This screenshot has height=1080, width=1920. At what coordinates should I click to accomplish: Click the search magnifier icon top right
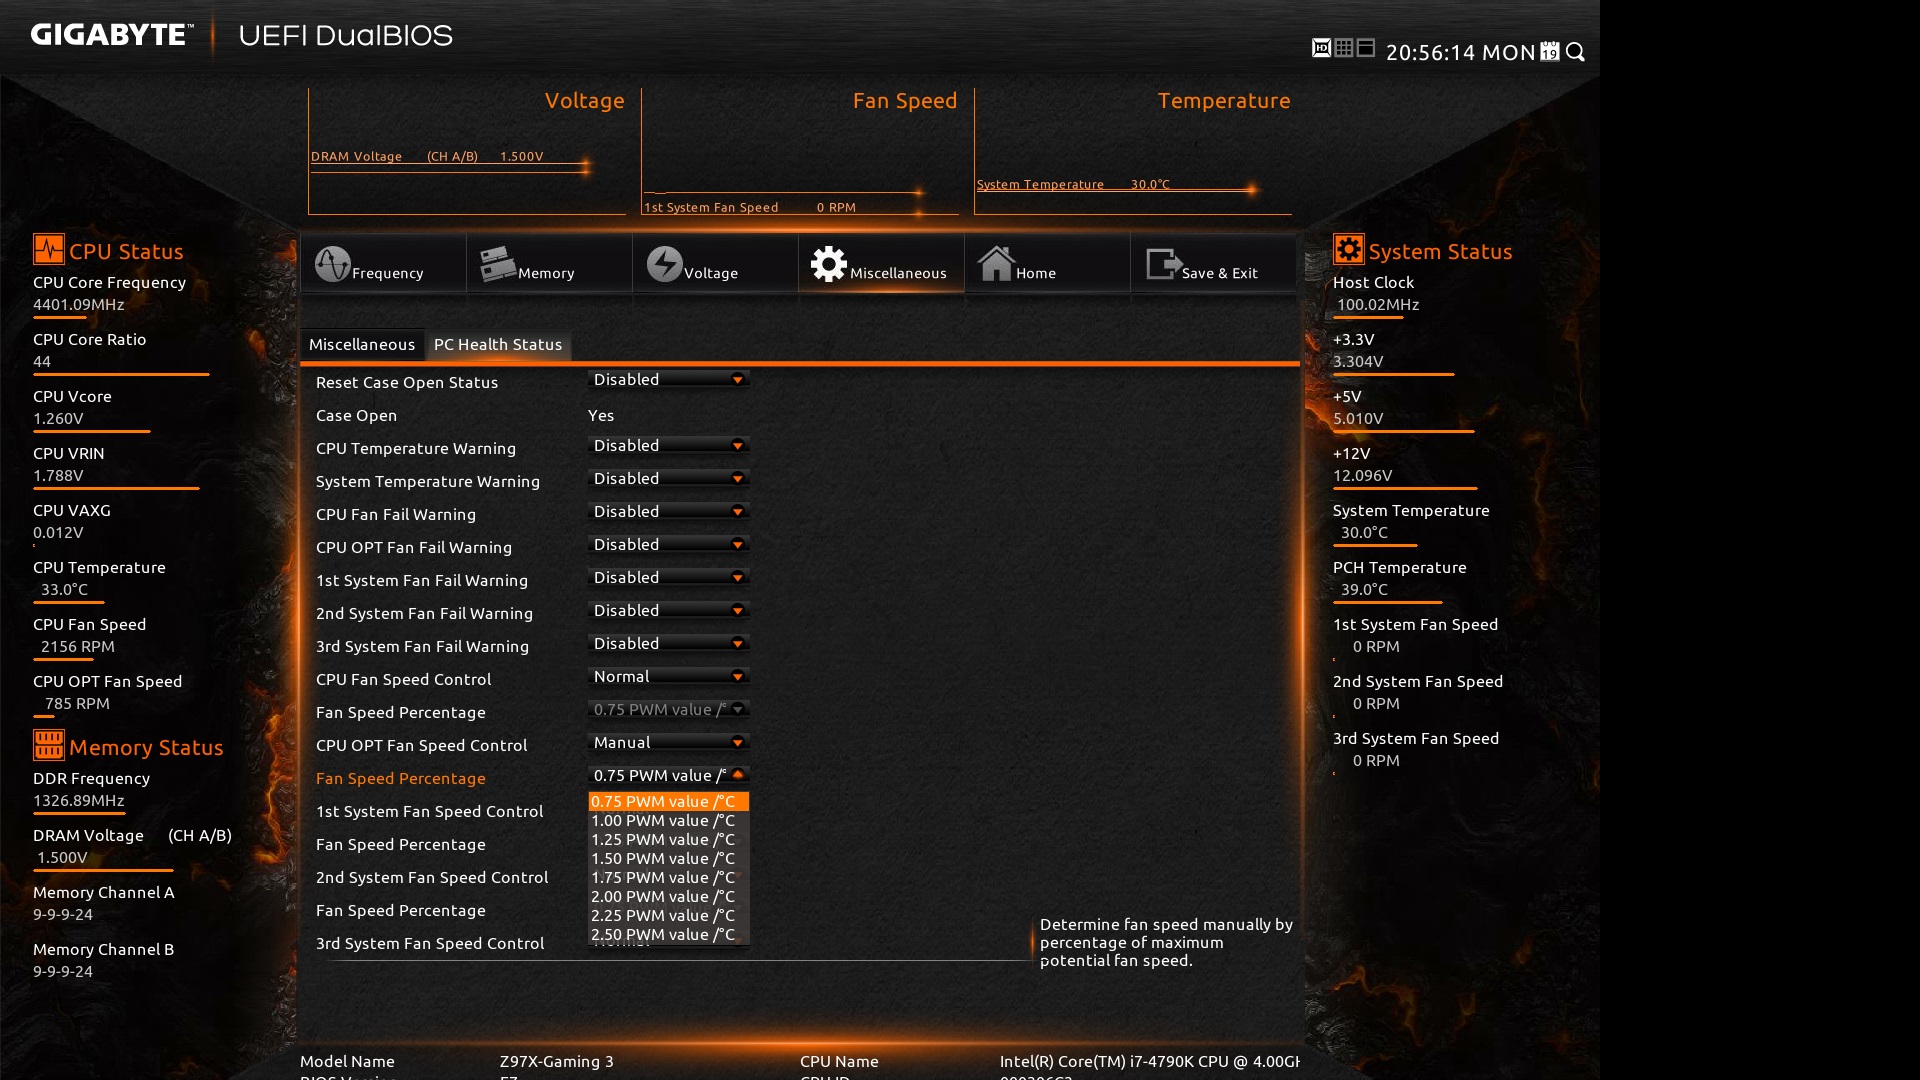coord(1576,52)
